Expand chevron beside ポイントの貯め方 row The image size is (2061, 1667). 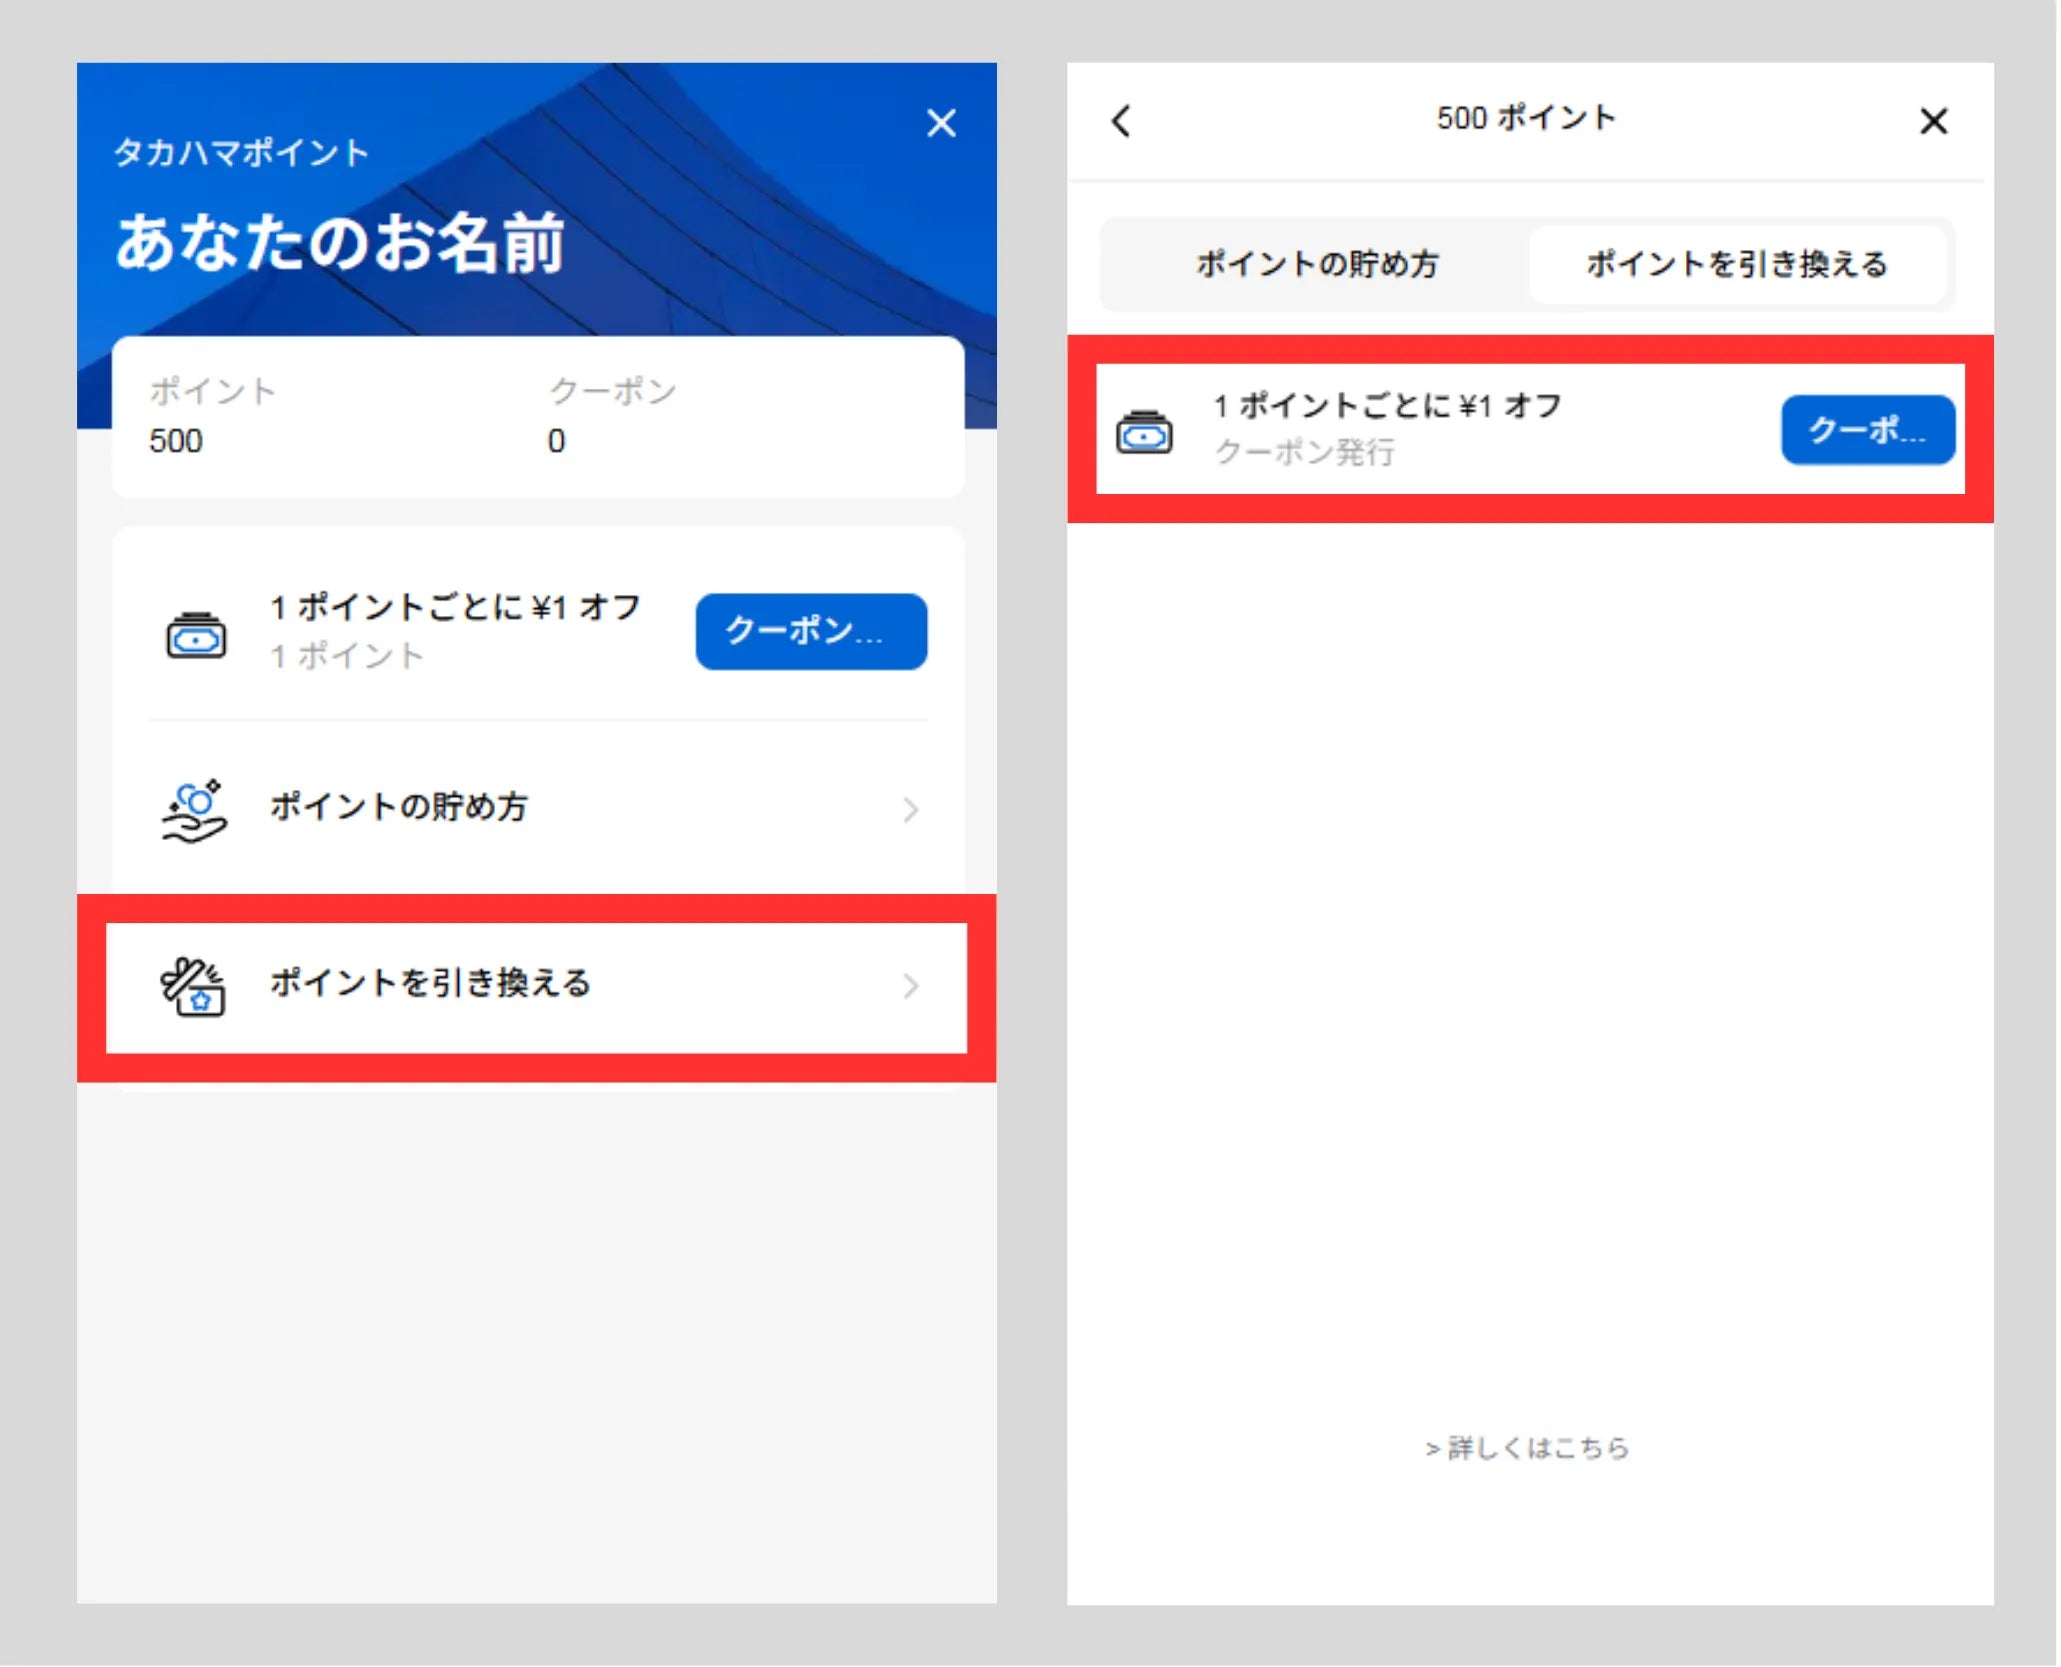[x=909, y=810]
